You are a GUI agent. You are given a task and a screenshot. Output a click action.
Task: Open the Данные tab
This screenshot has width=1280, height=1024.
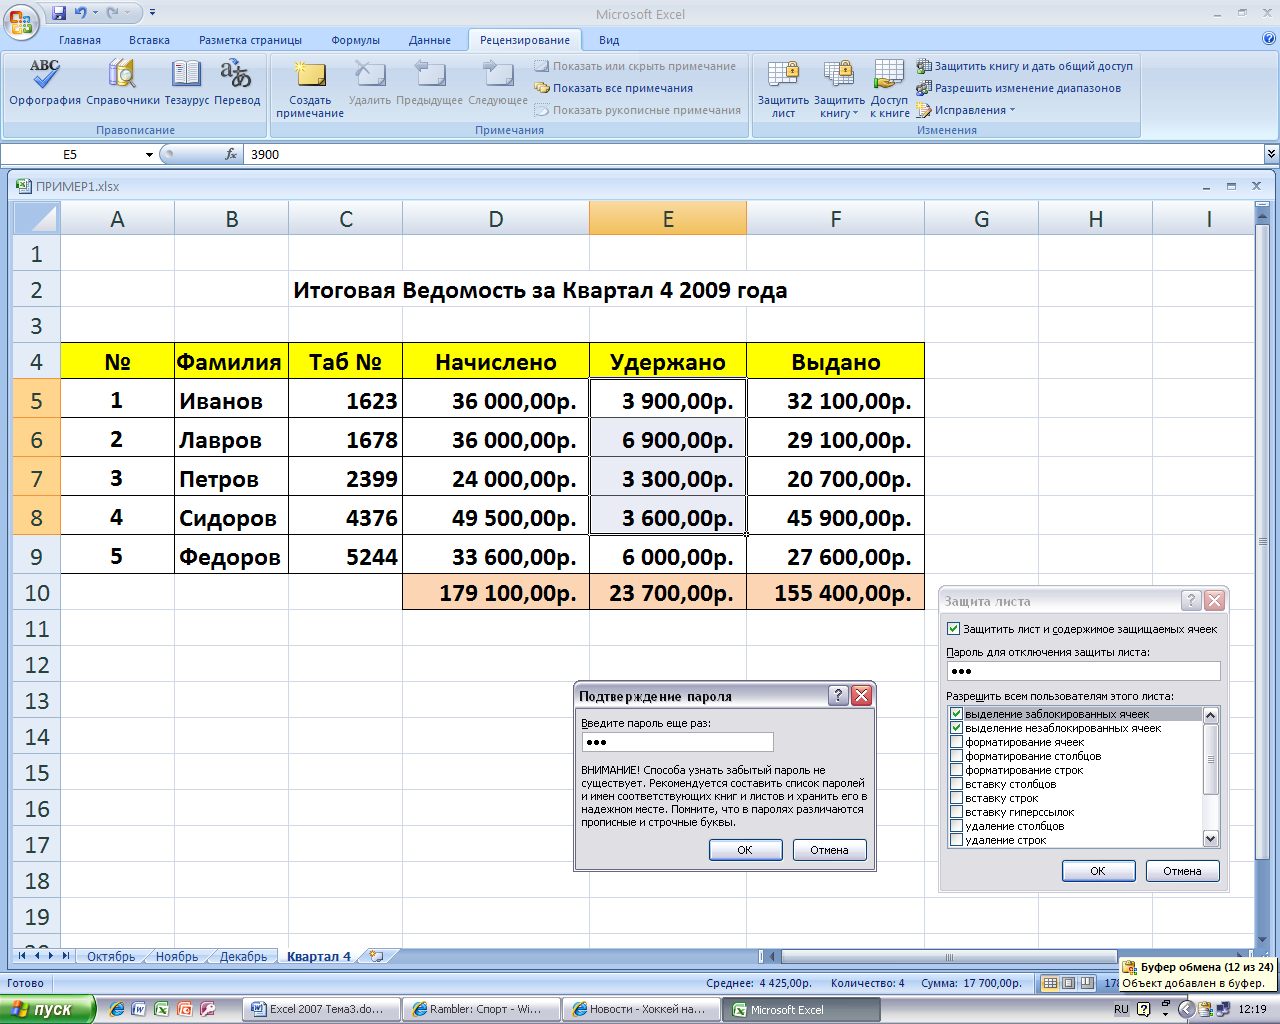430,40
